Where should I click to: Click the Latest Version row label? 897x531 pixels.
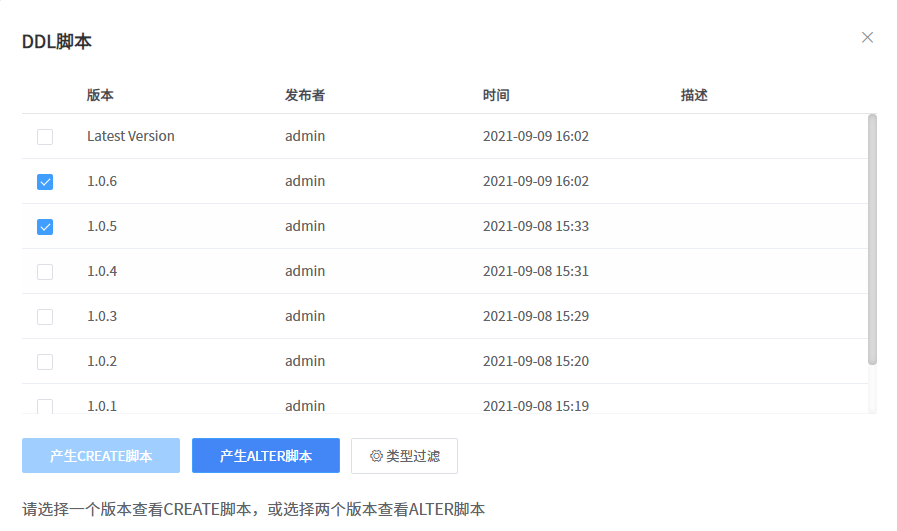click(130, 136)
